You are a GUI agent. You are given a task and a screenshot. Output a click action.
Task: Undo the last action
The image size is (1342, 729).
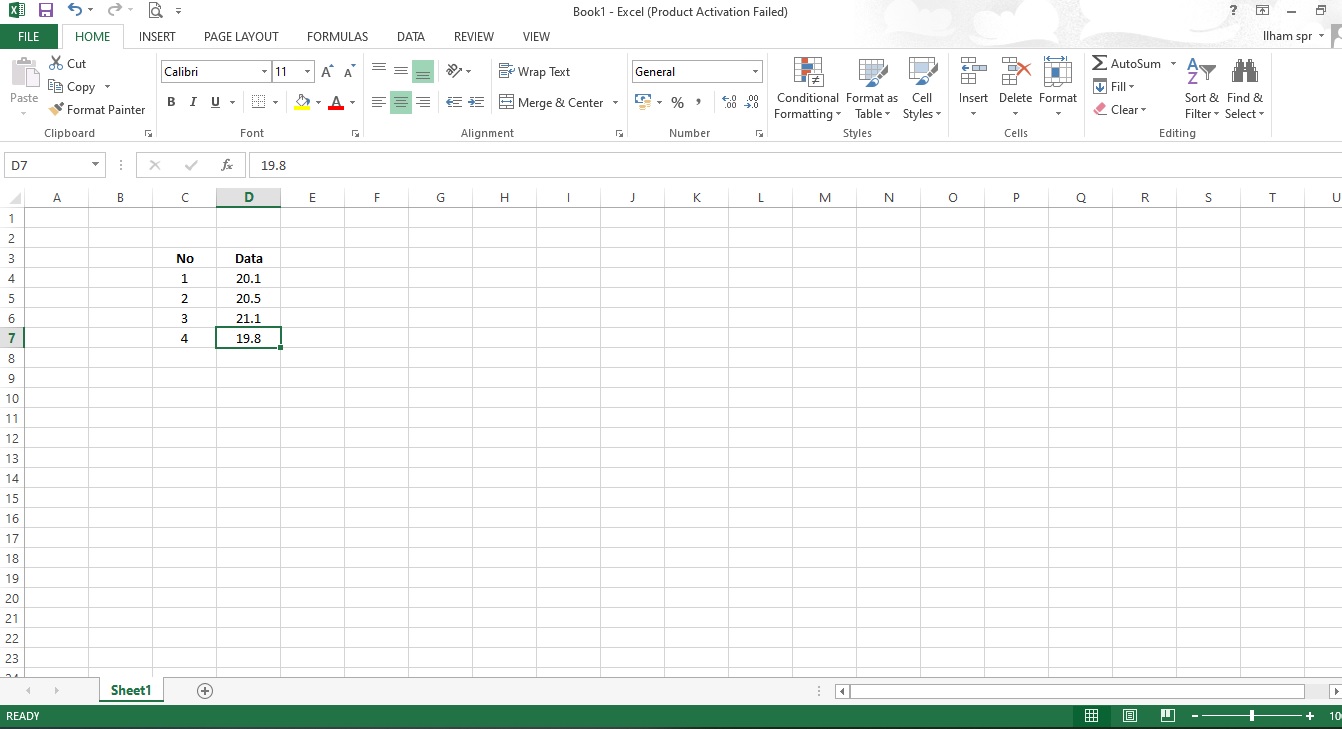pyautogui.click(x=76, y=10)
